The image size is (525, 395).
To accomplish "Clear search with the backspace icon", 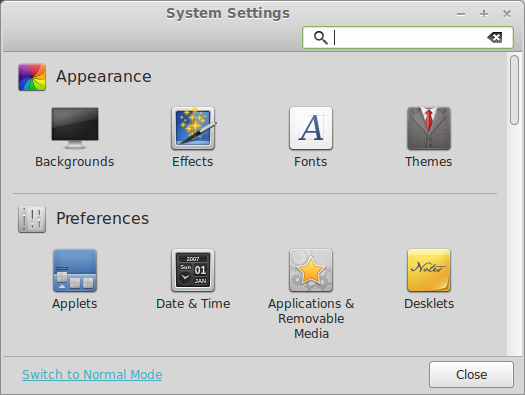I will 495,37.
